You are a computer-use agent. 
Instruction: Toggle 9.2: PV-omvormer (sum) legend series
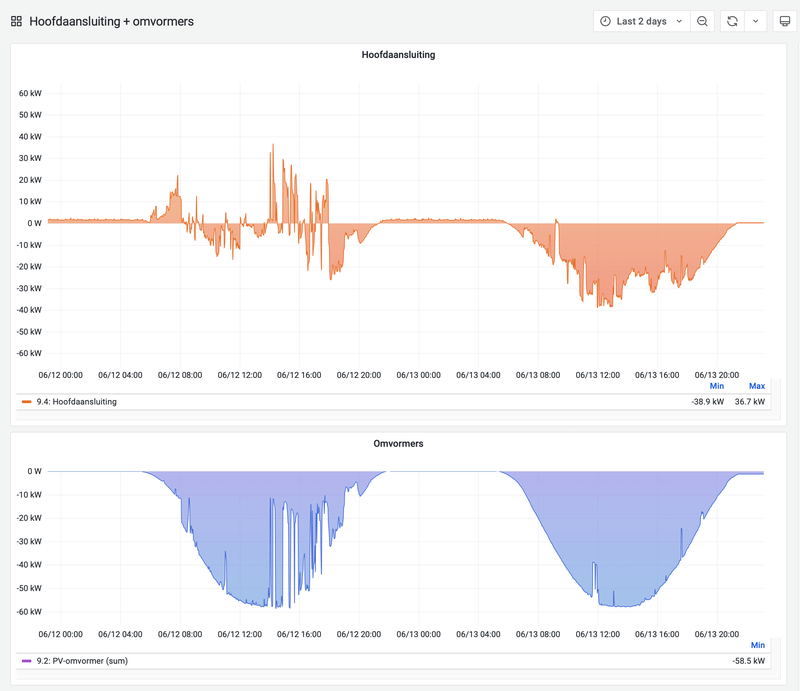[x=82, y=661]
